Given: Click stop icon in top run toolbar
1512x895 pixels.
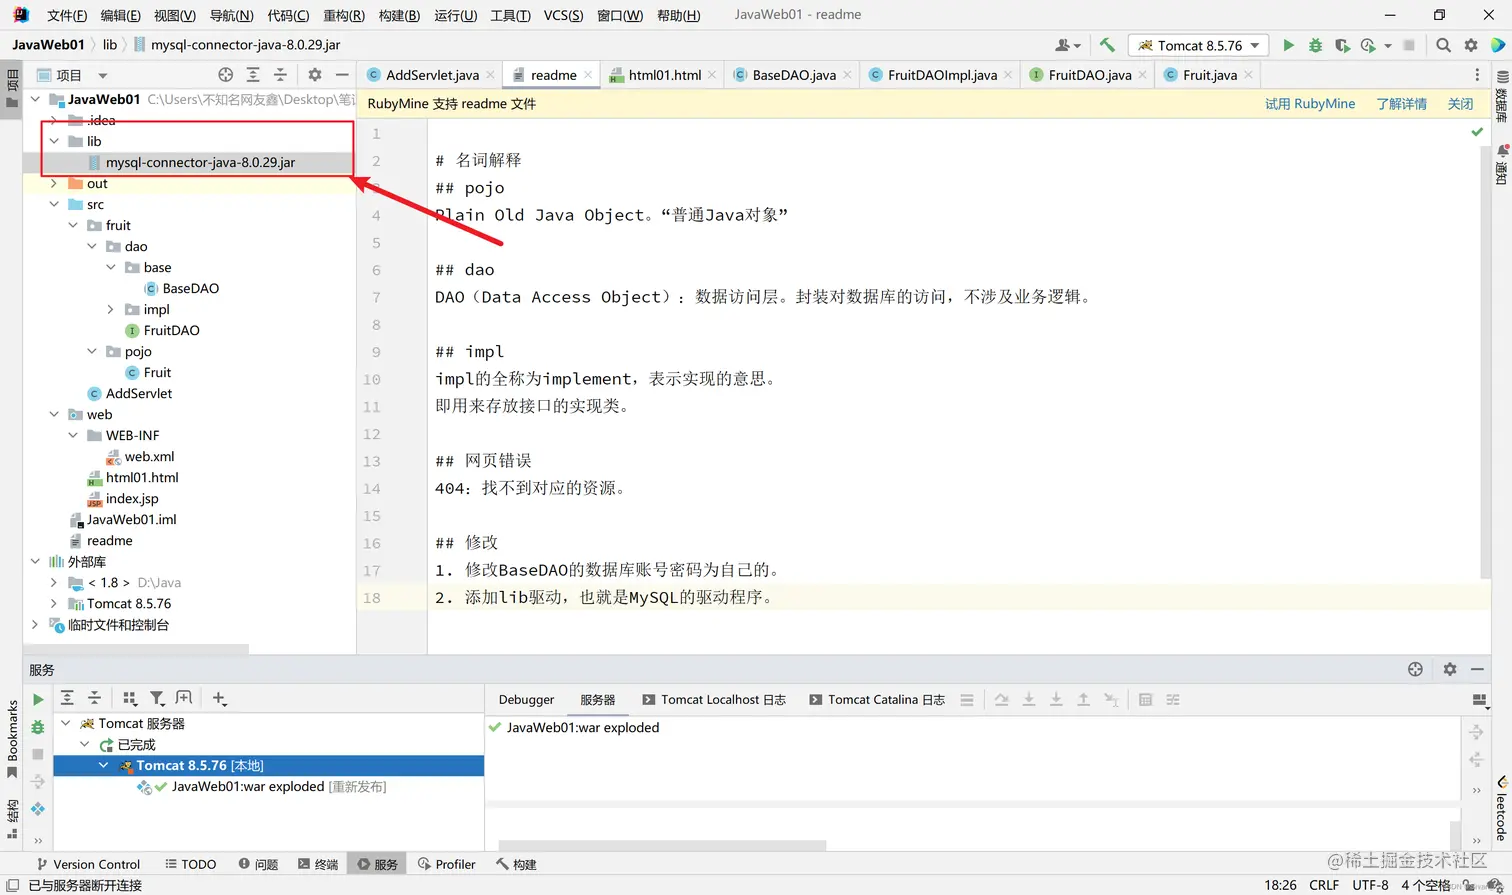Looking at the screenshot, I should click(1409, 45).
